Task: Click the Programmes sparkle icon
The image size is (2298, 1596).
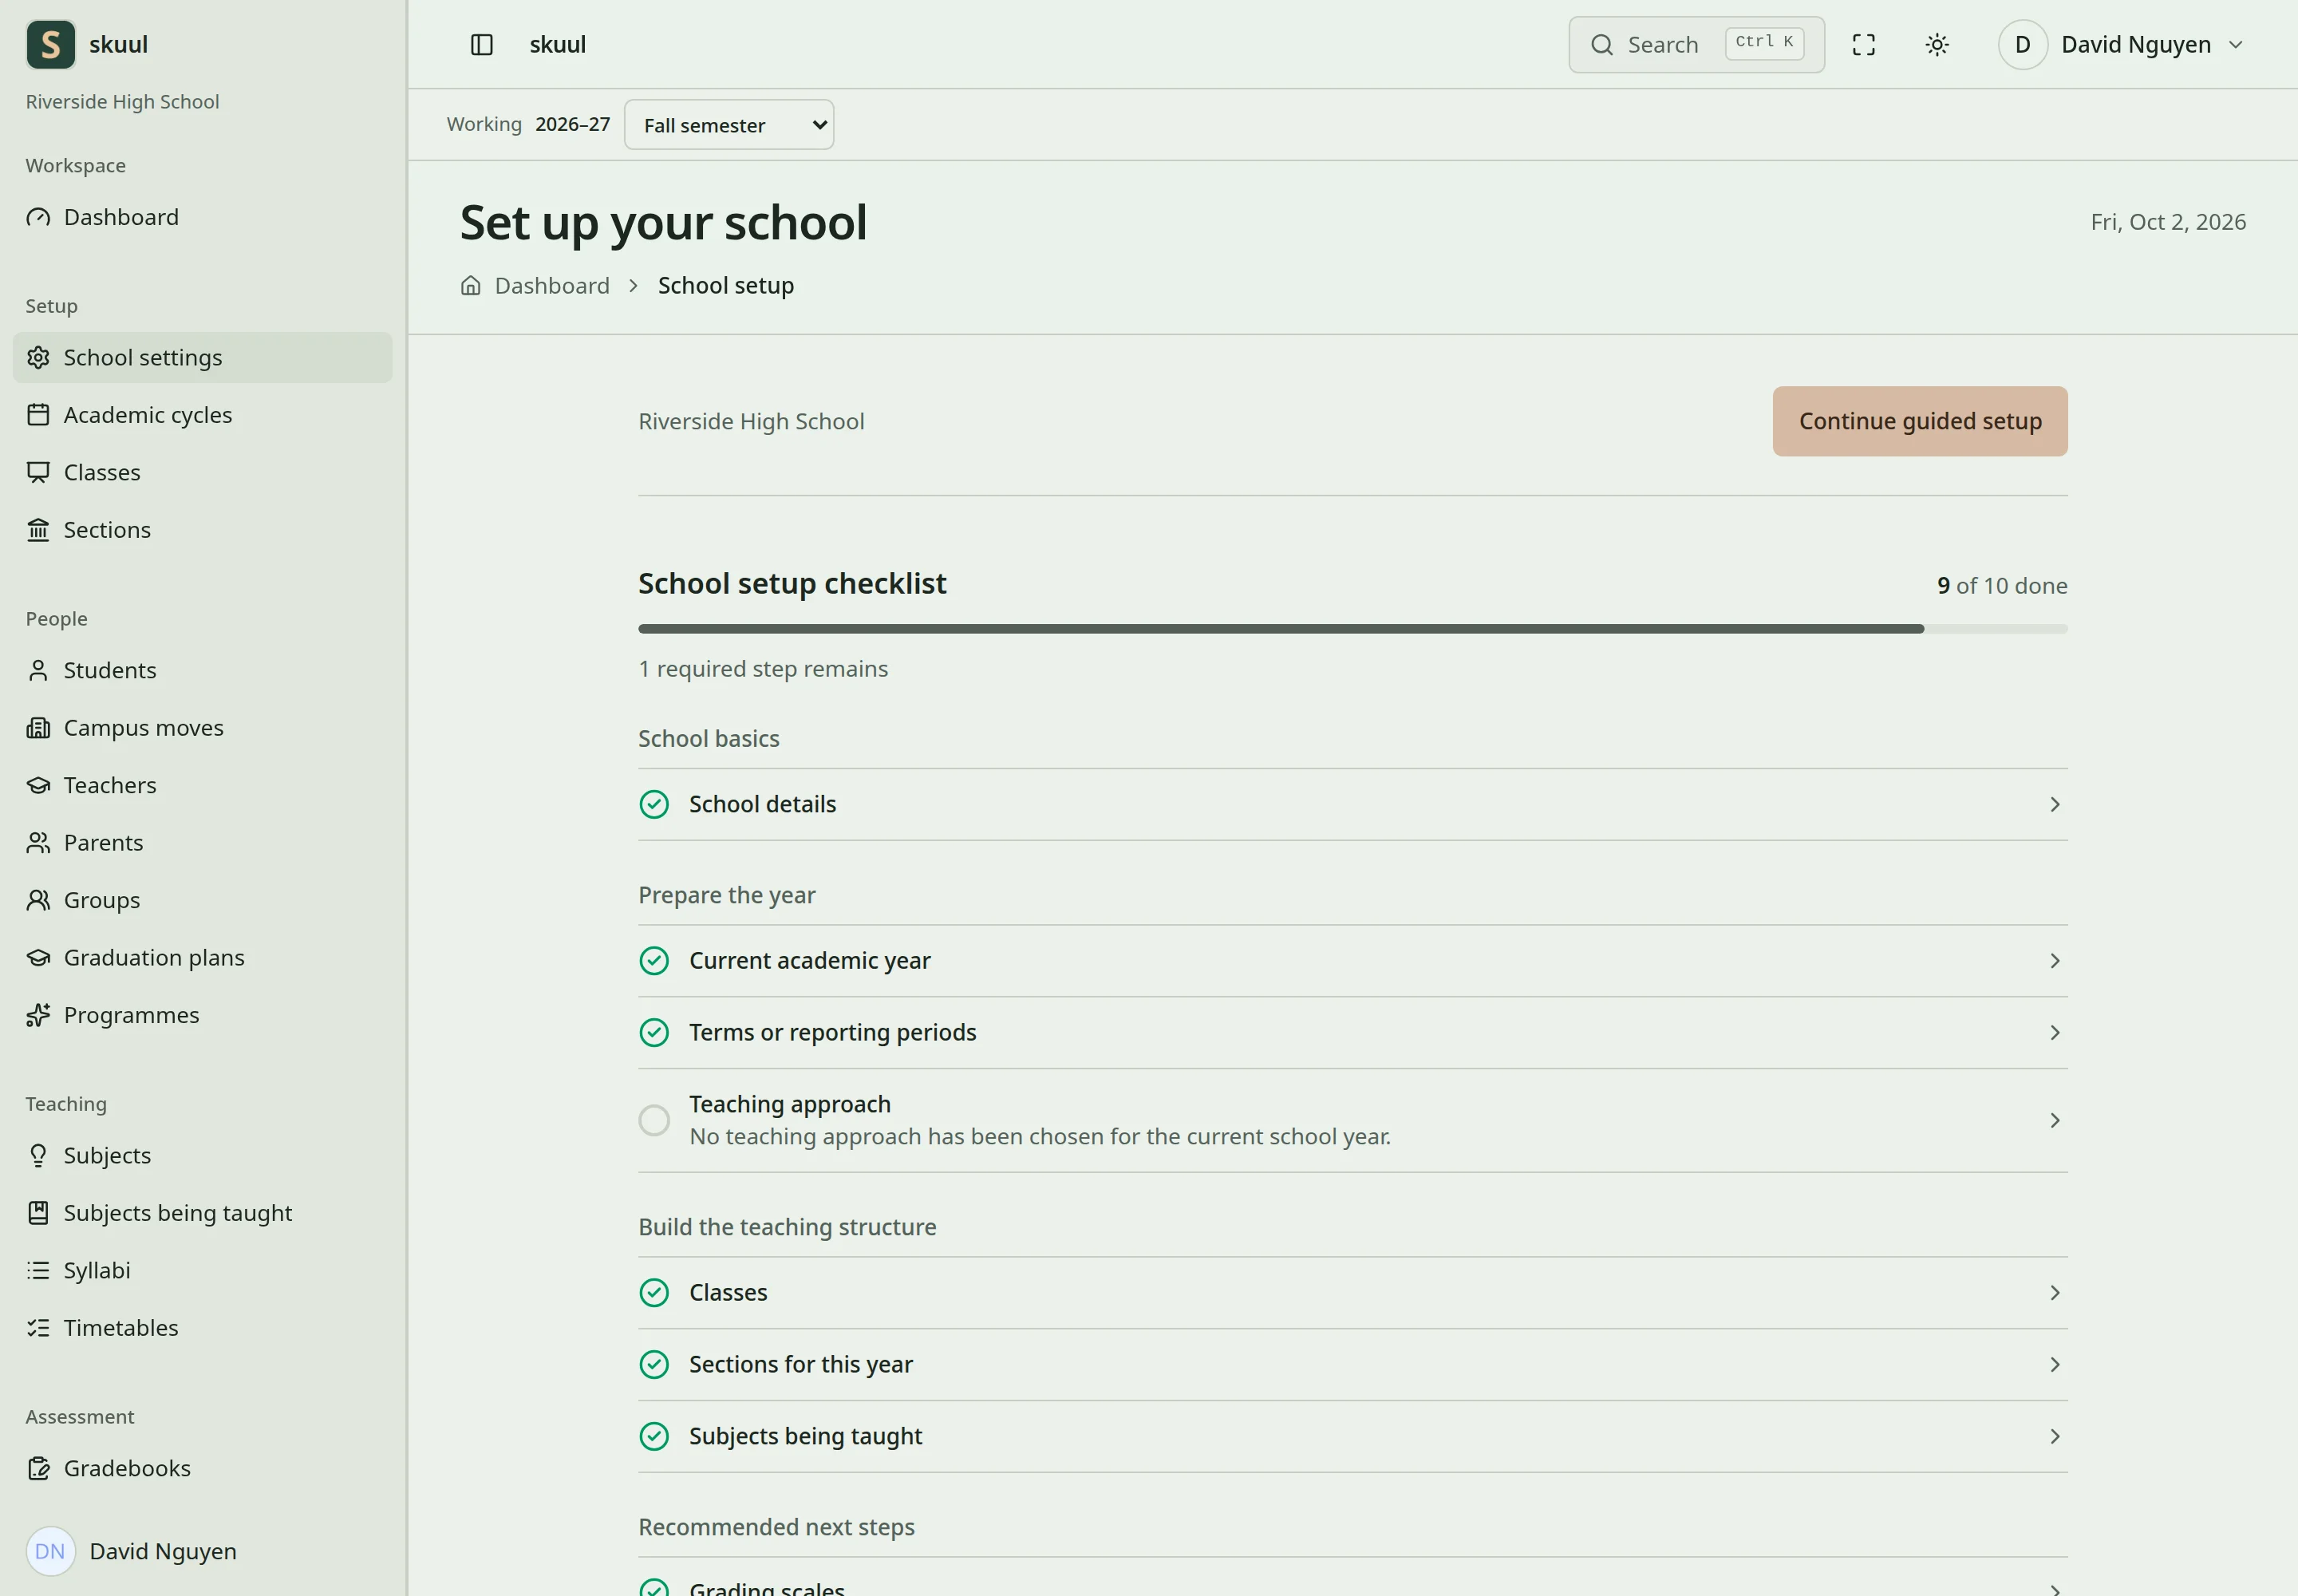Action: click(38, 1015)
